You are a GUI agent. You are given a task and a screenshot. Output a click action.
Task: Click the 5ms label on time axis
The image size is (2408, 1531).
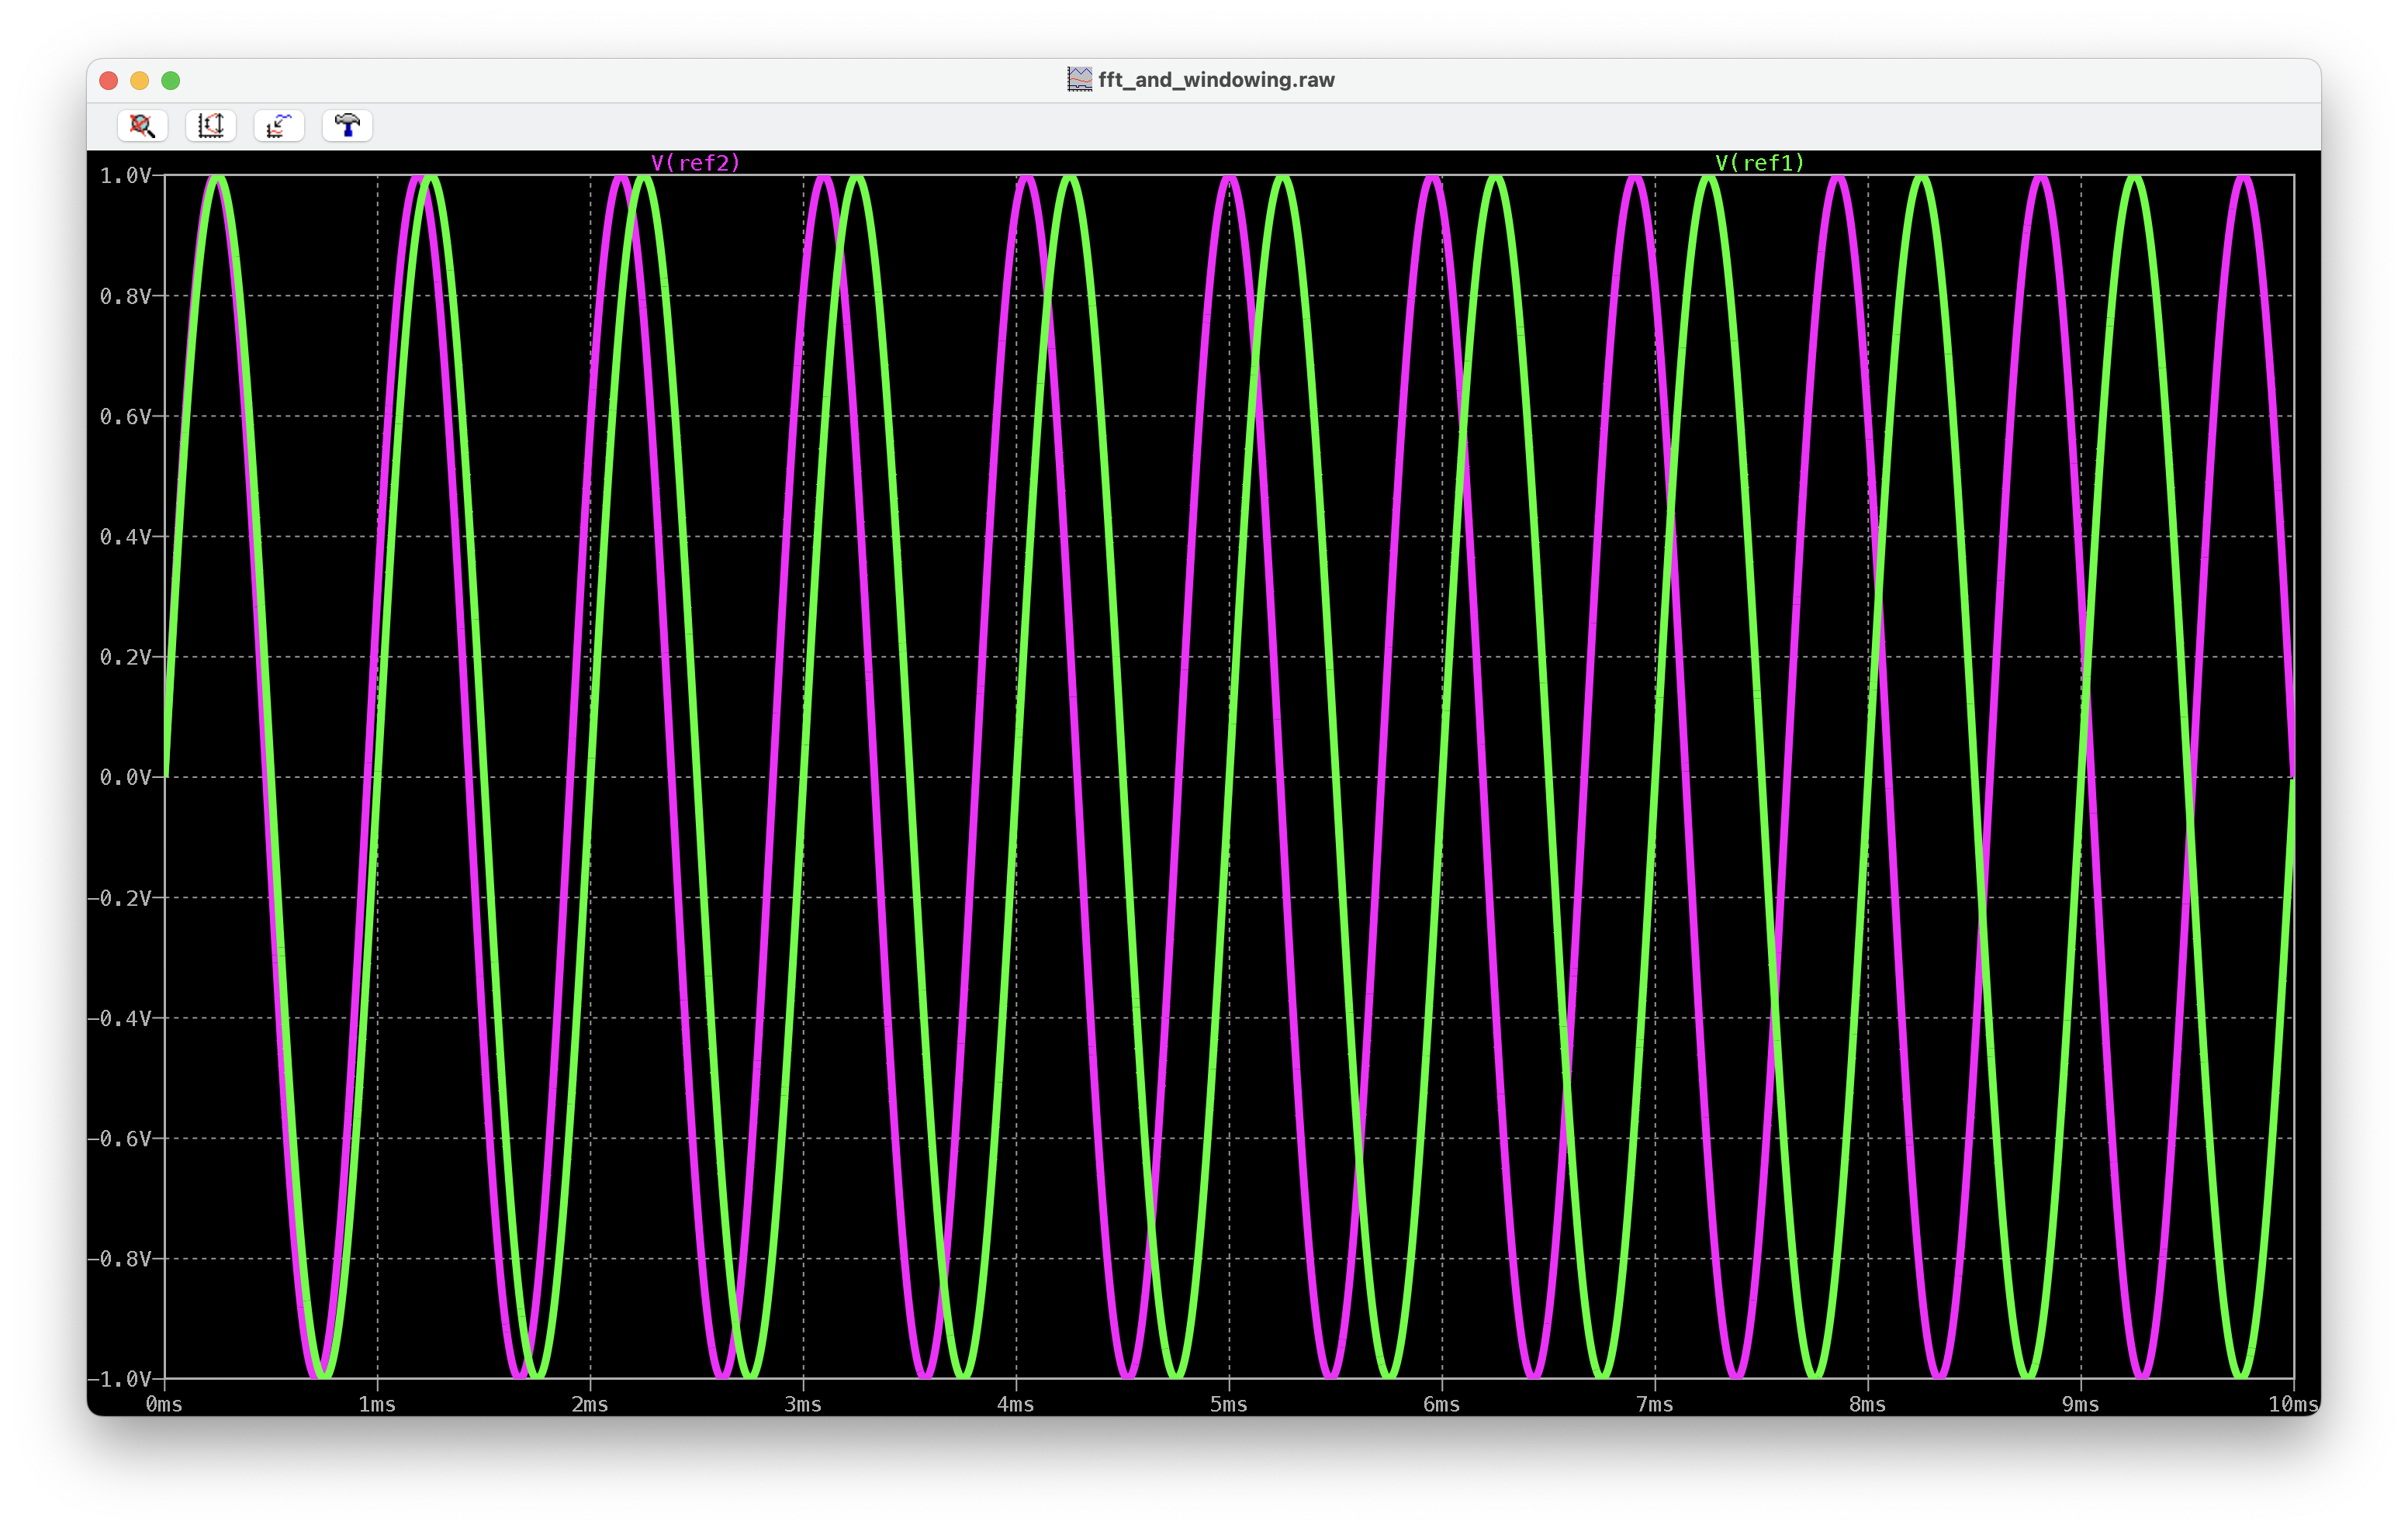pos(1228,1404)
